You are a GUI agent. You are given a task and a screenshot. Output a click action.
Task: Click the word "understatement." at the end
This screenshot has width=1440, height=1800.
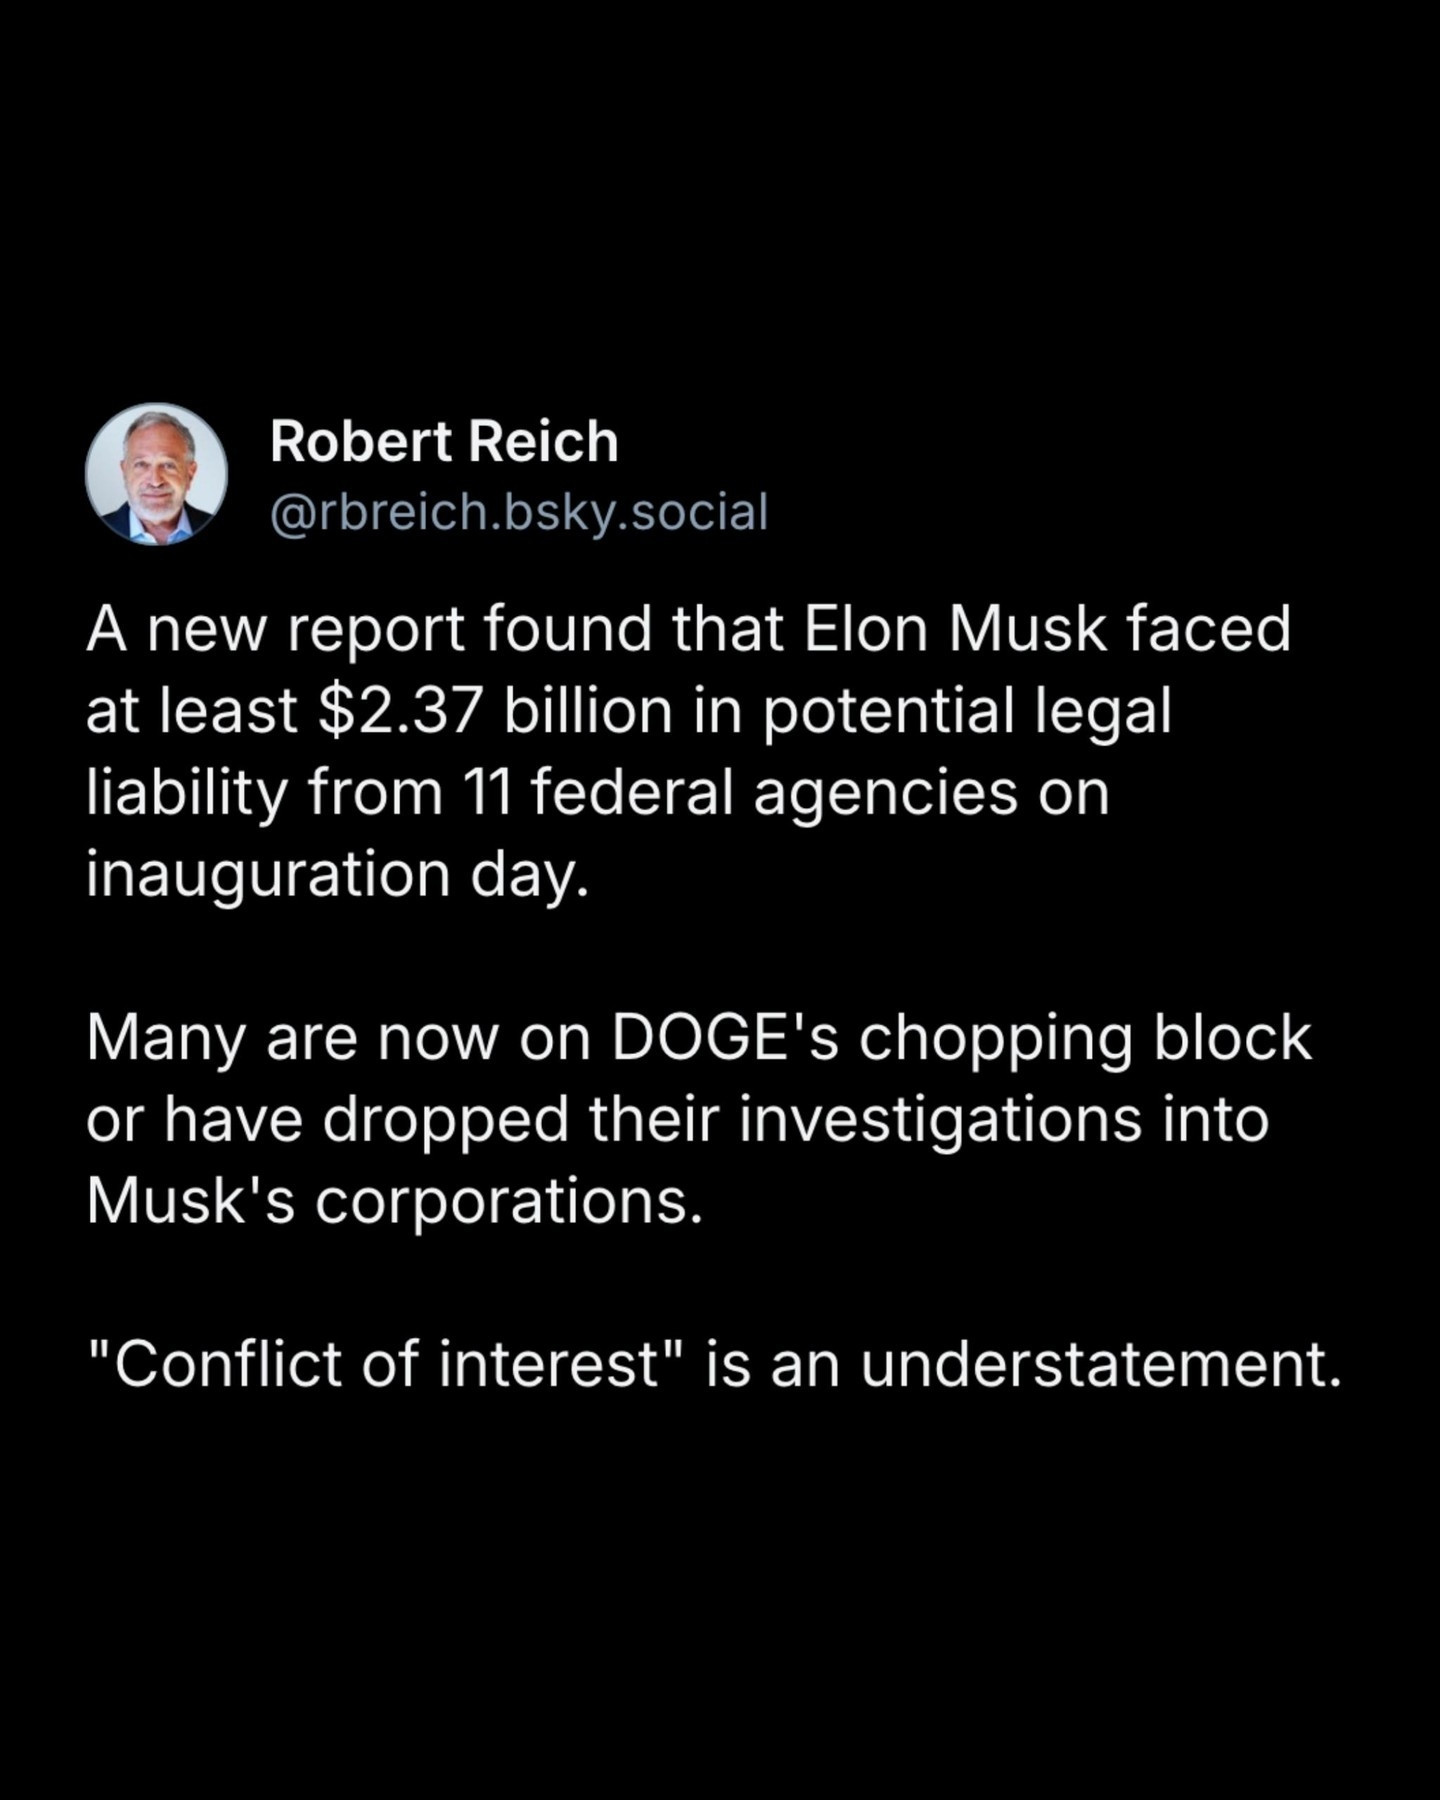(1100, 1364)
